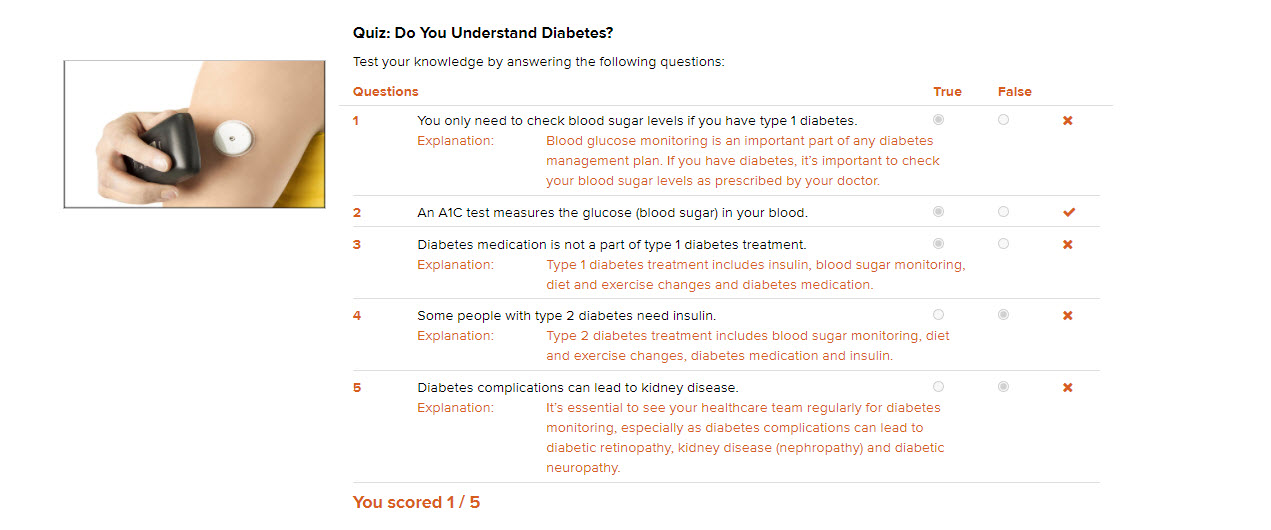Screen dimensions: 1271x530
Task: Click the incorrect X icon for question 4
Action: (x=1067, y=316)
